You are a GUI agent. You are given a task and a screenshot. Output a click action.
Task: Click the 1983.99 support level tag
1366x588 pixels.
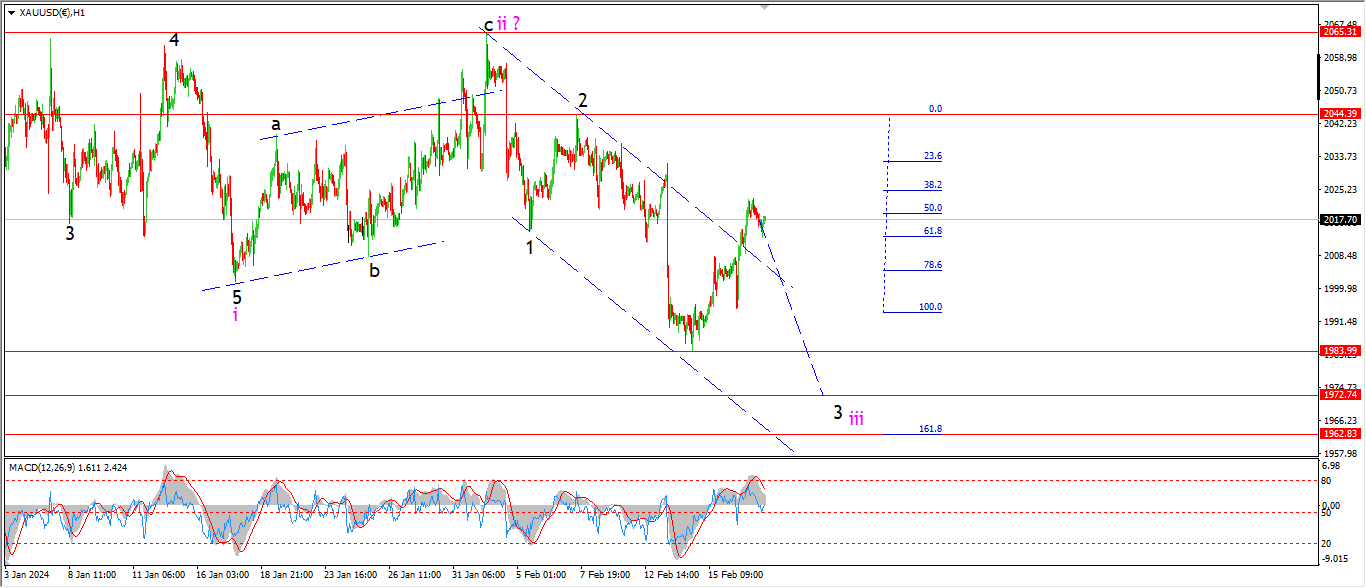[1340, 351]
